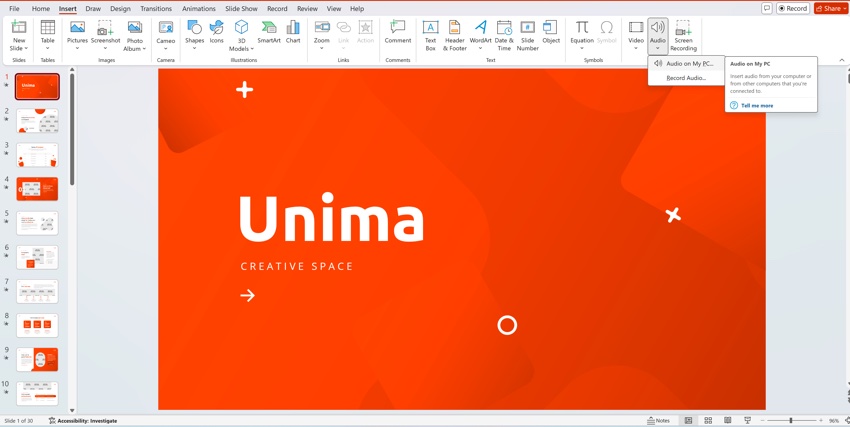Image resolution: width=850 pixels, height=427 pixels.
Task: Click the Record button at top right
Action: pos(793,9)
